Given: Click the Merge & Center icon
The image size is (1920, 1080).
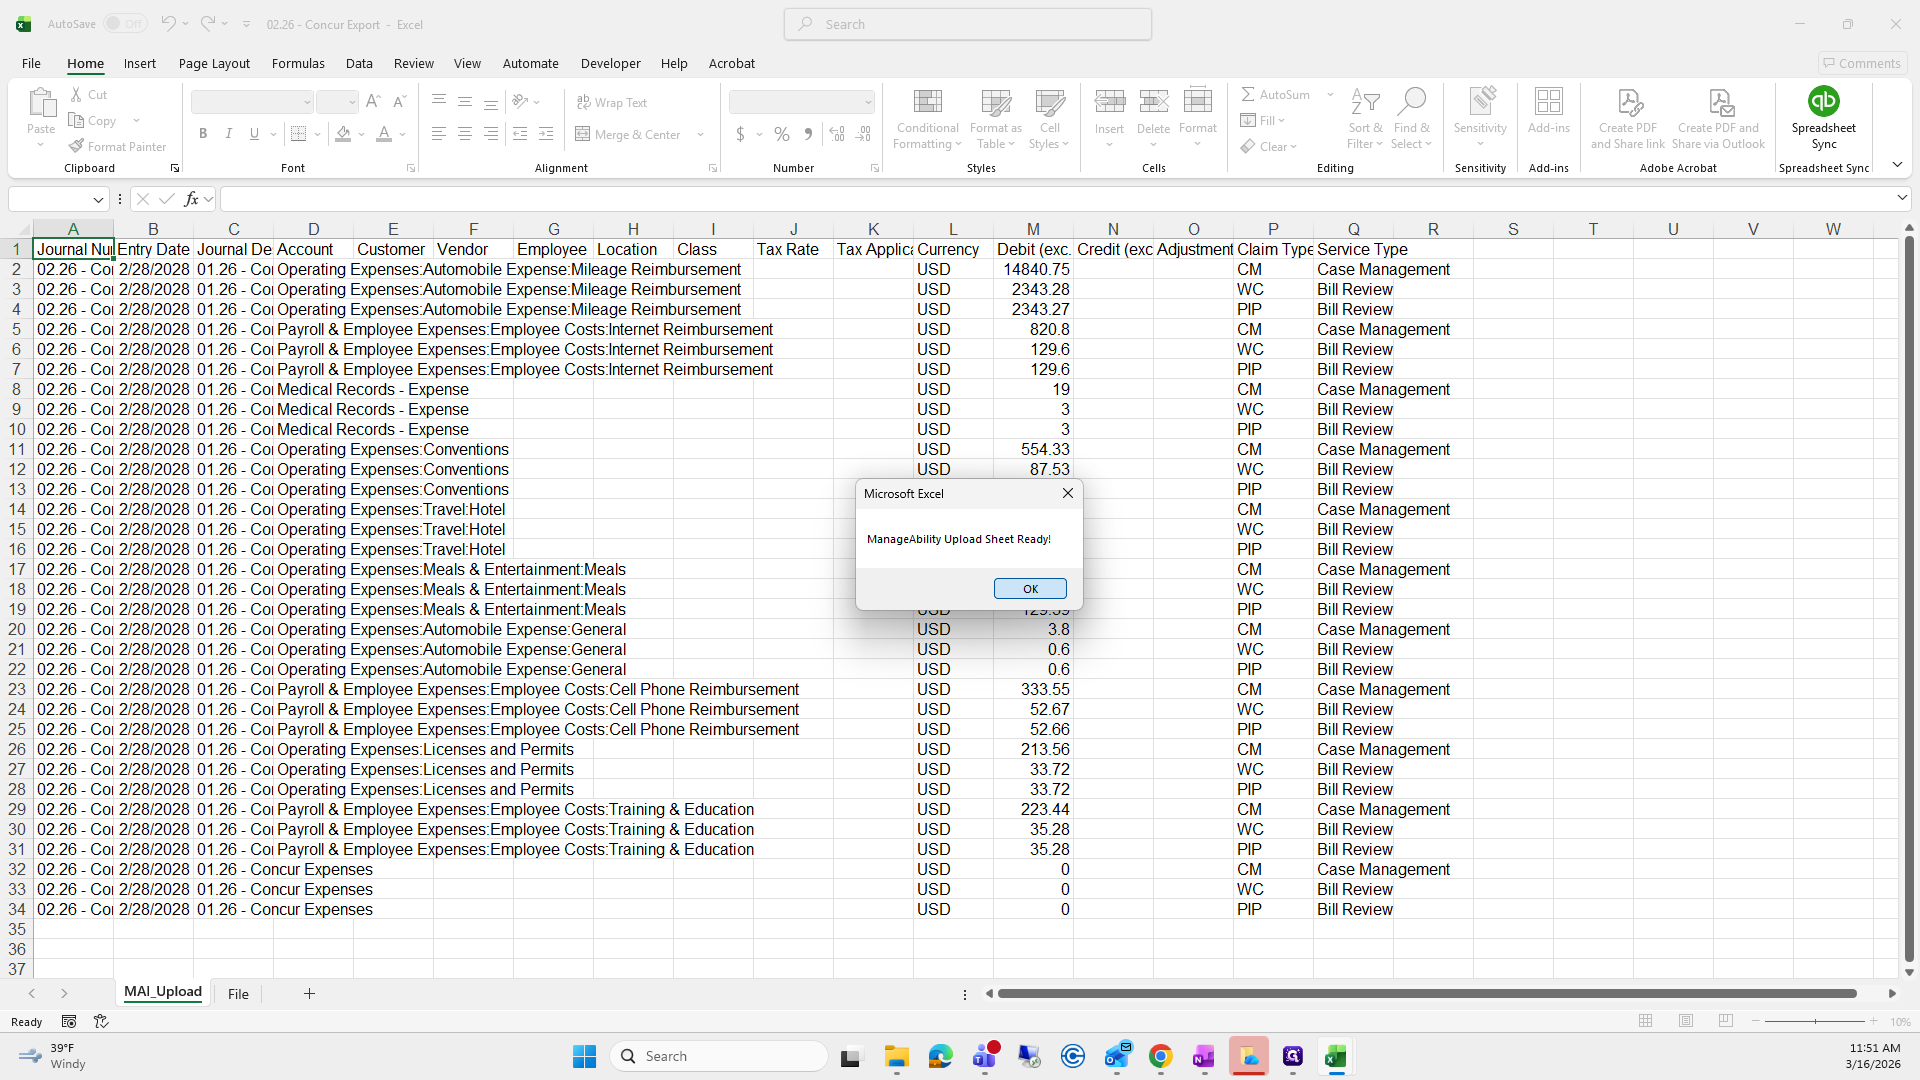Looking at the screenshot, I should pyautogui.click(x=583, y=134).
